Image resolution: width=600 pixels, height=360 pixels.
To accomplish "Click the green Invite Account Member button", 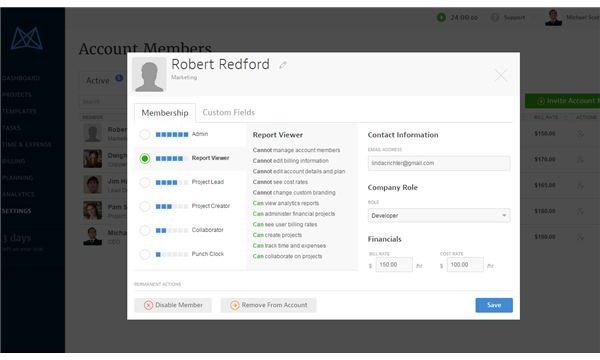I will [562, 101].
